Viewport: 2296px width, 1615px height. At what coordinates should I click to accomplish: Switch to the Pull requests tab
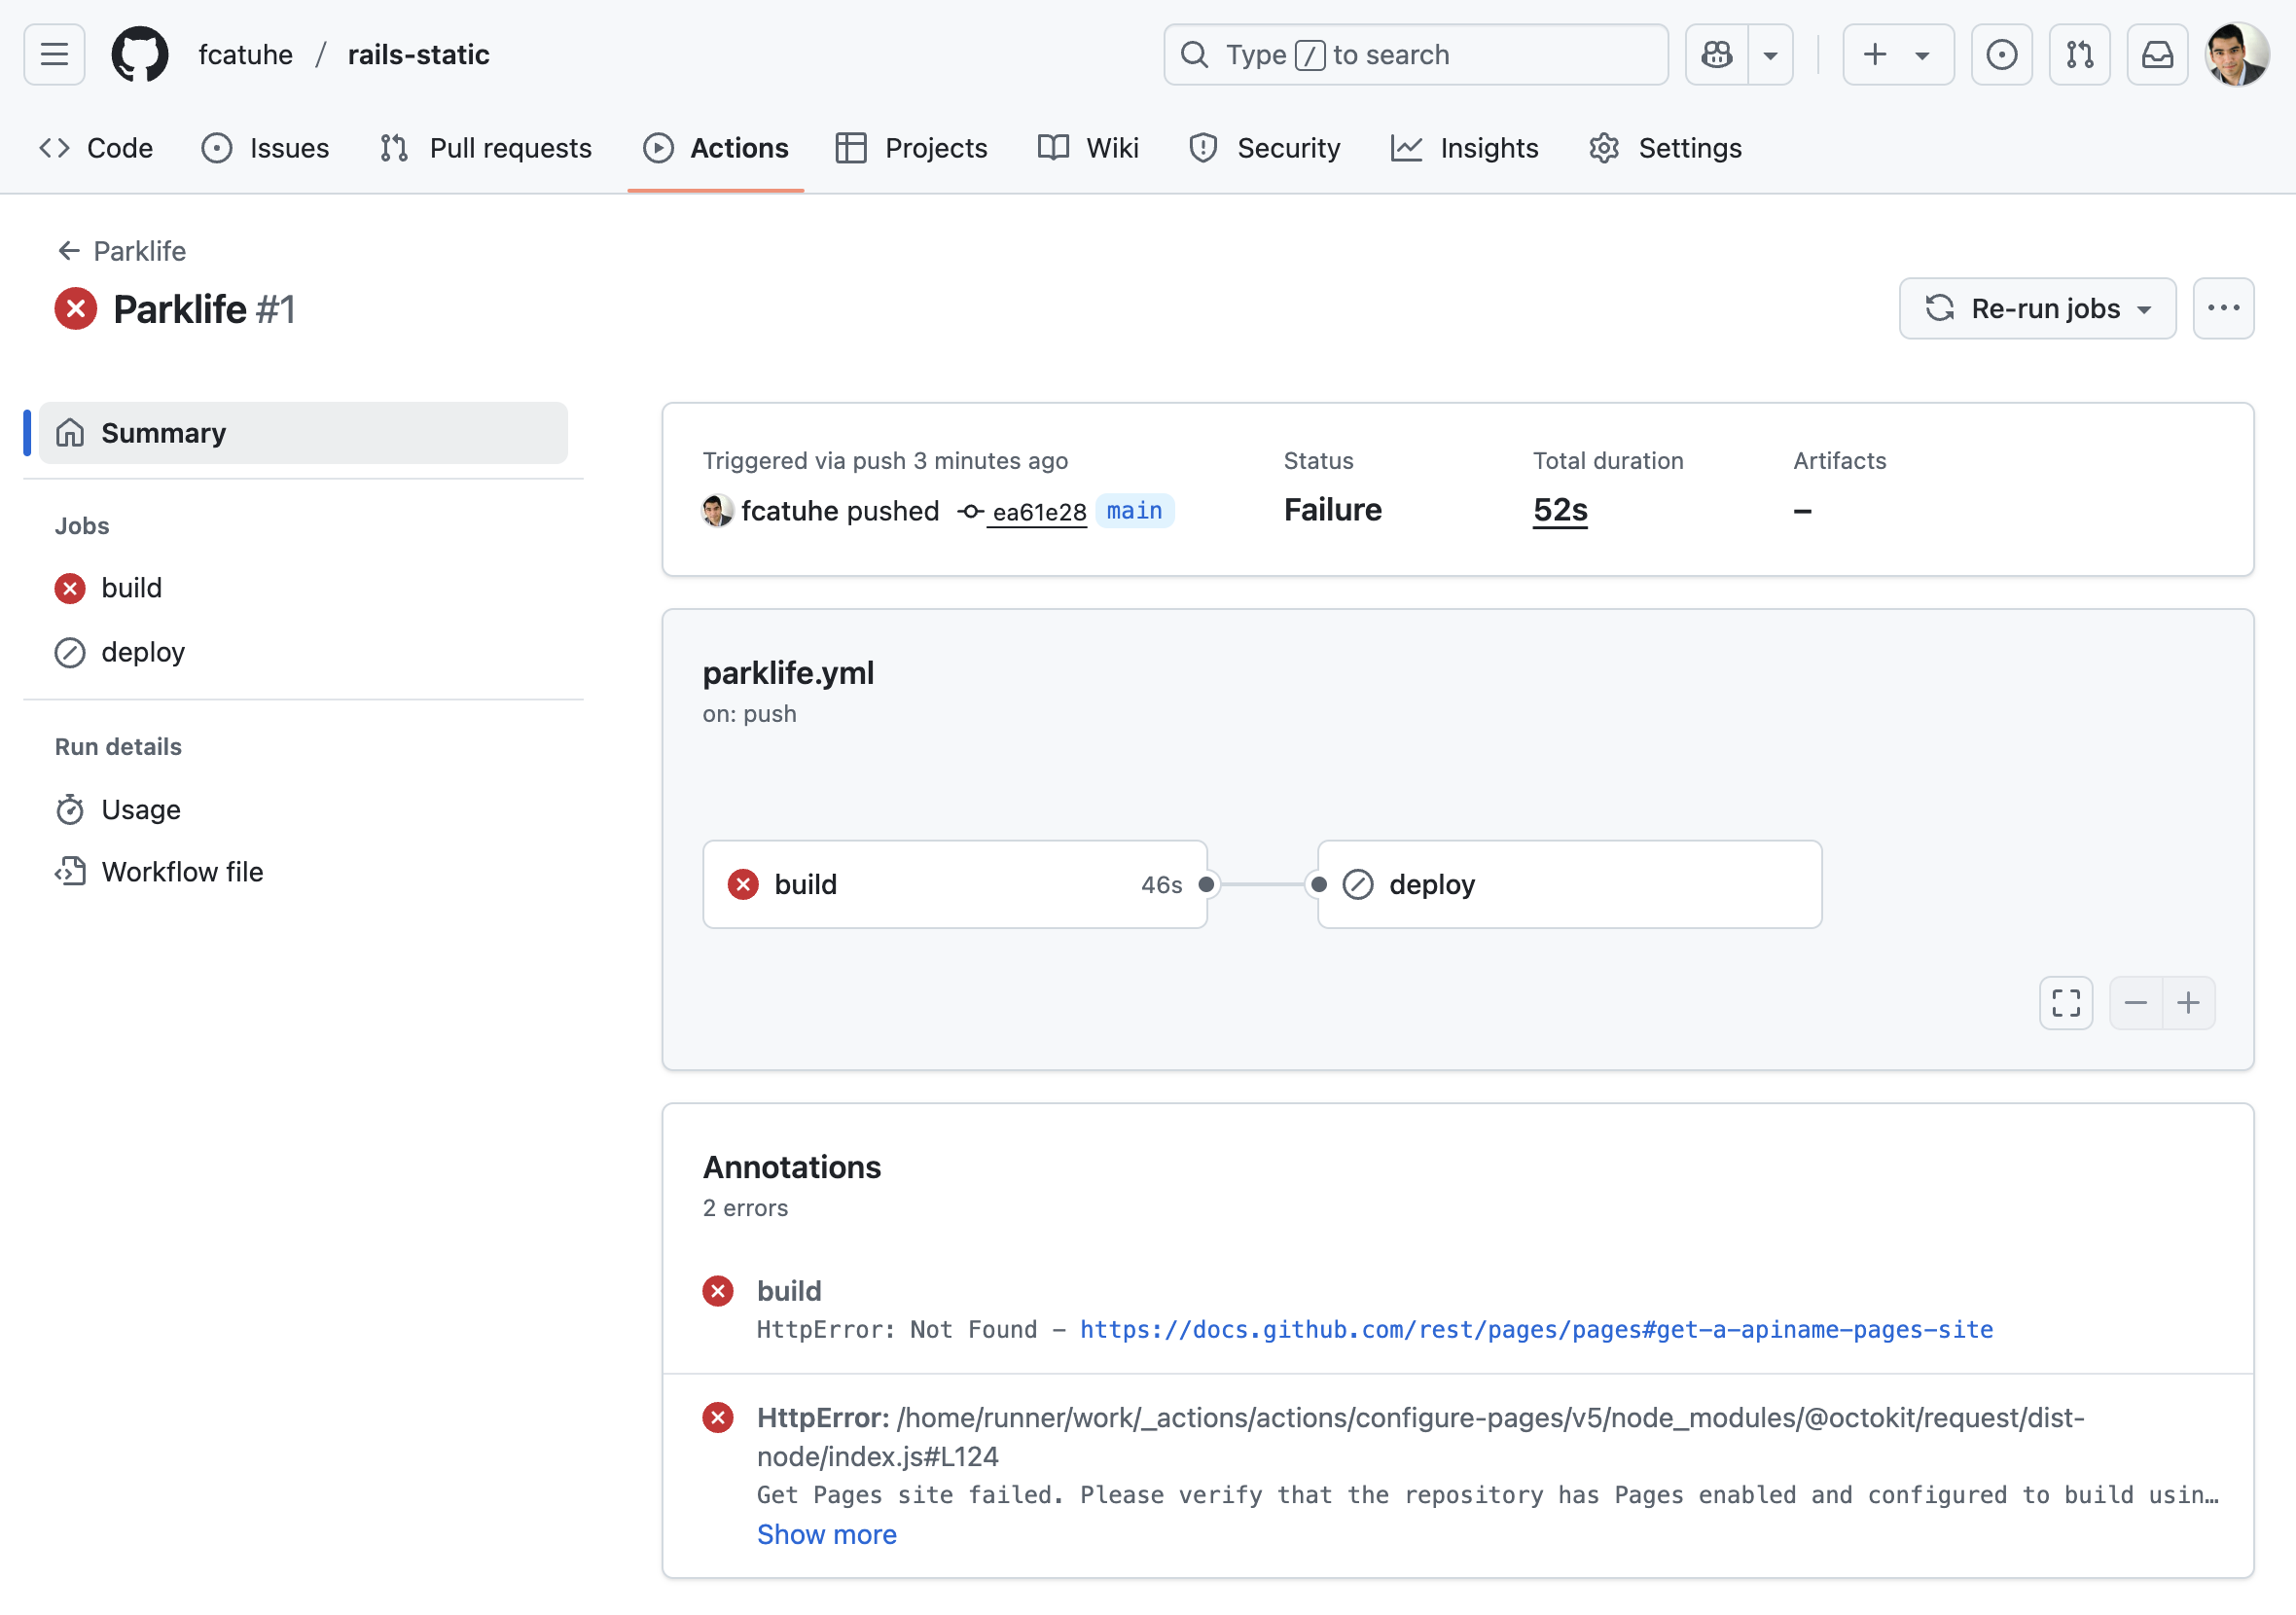coord(486,148)
